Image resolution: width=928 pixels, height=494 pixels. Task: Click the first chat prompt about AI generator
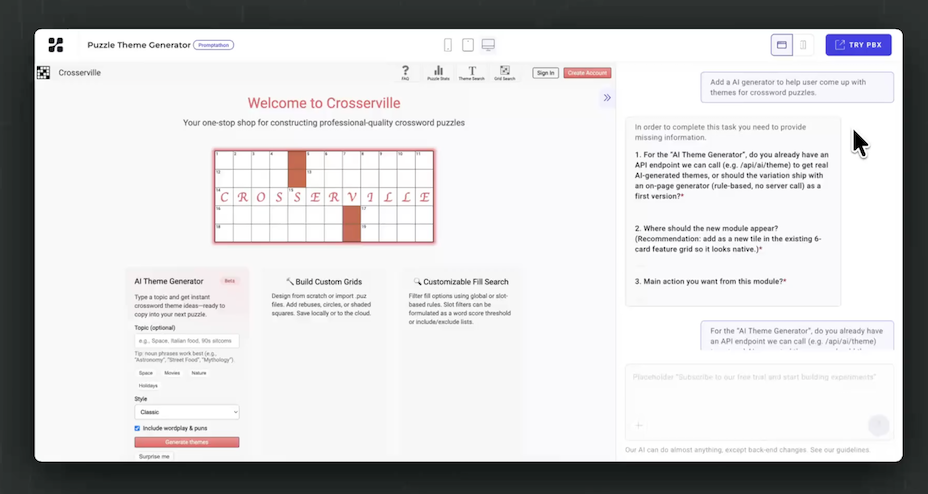[797, 88]
